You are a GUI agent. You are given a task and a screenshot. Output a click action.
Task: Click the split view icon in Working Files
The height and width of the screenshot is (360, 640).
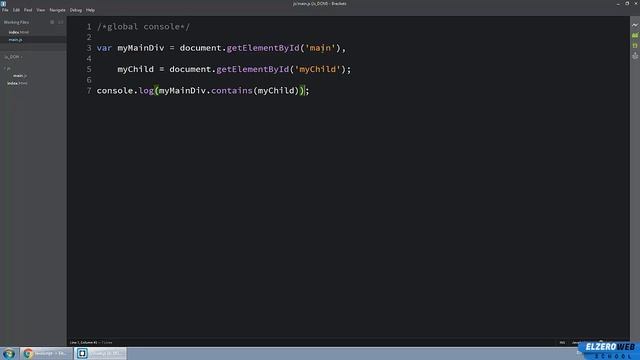coord(60,22)
